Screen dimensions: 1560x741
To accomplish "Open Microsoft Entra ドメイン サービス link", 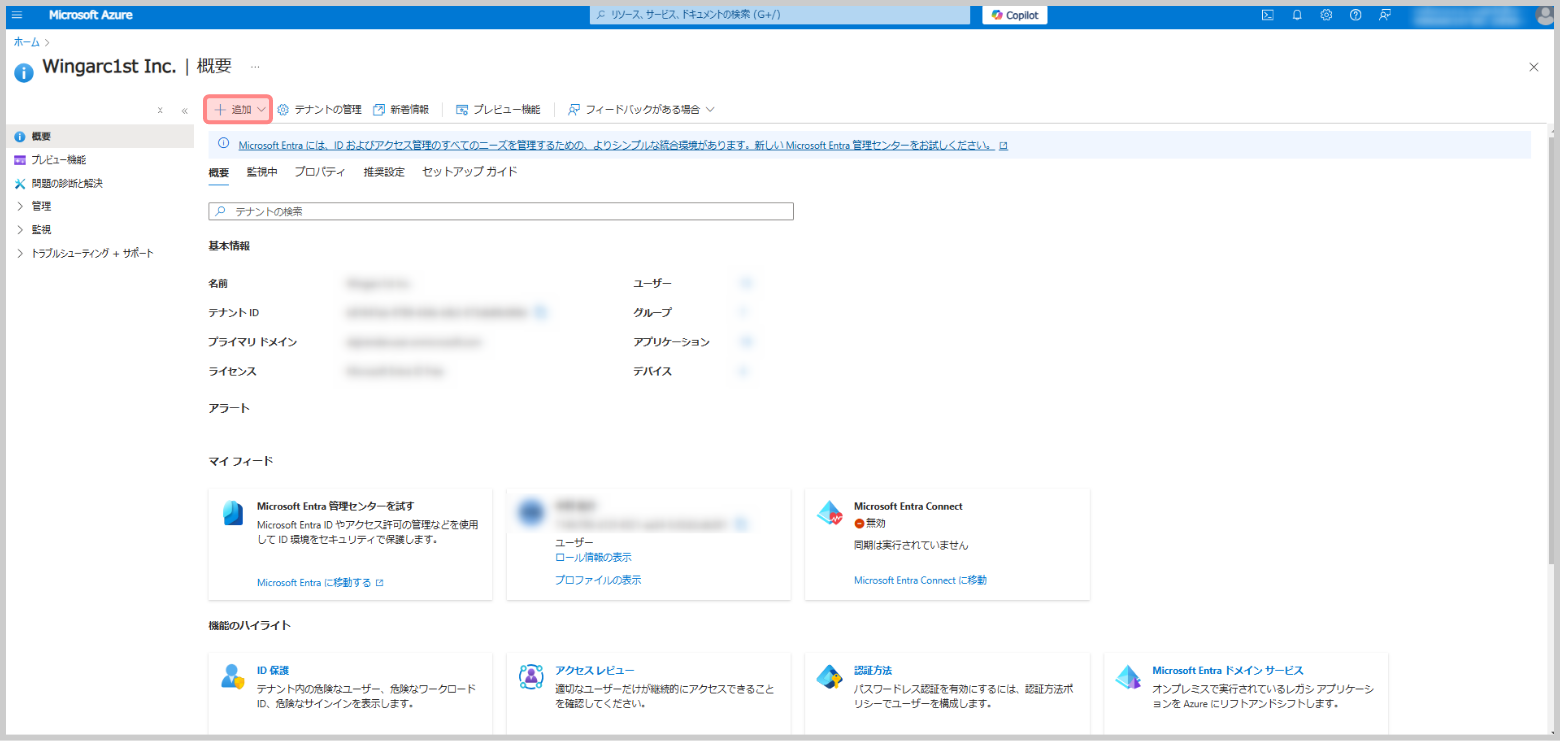I will click(1228, 671).
